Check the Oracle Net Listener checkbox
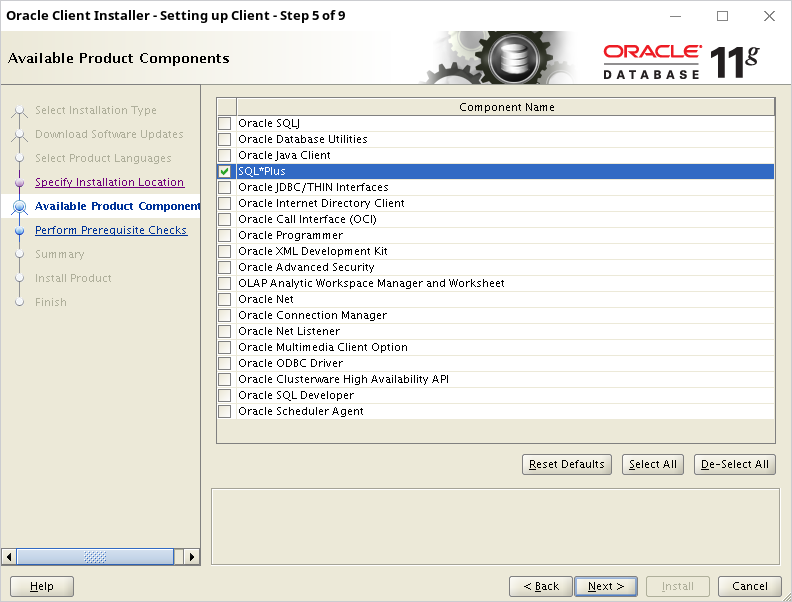792x602 pixels. (x=224, y=331)
